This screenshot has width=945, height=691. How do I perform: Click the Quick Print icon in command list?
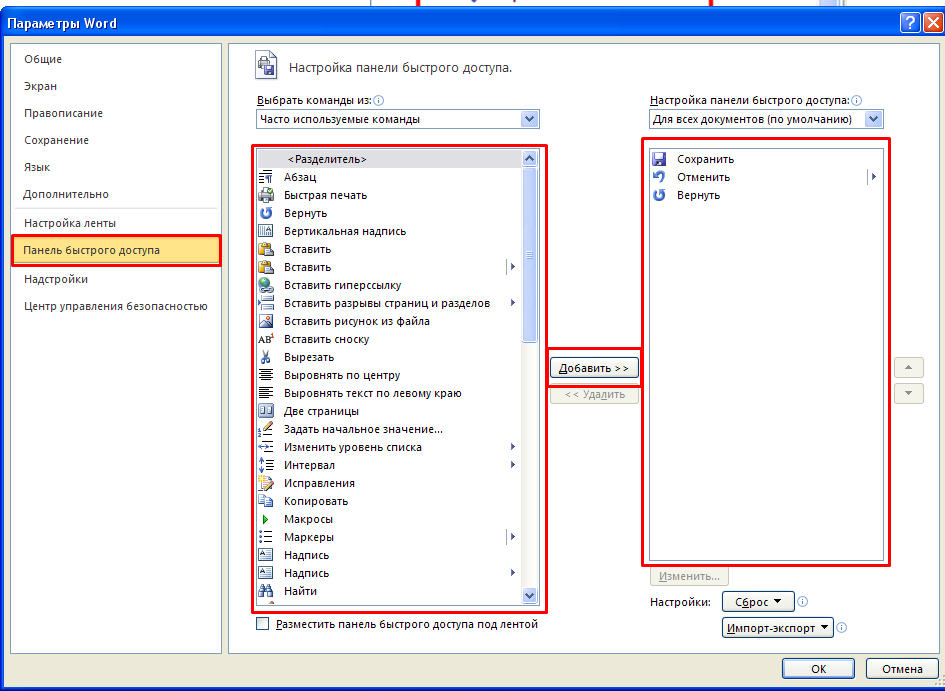(x=266, y=195)
